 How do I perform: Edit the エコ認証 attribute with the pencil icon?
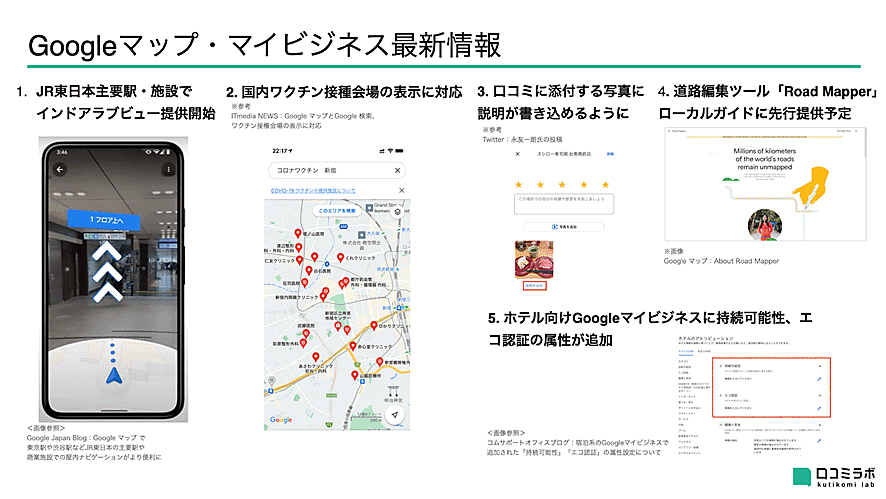[x=820, y=409]
